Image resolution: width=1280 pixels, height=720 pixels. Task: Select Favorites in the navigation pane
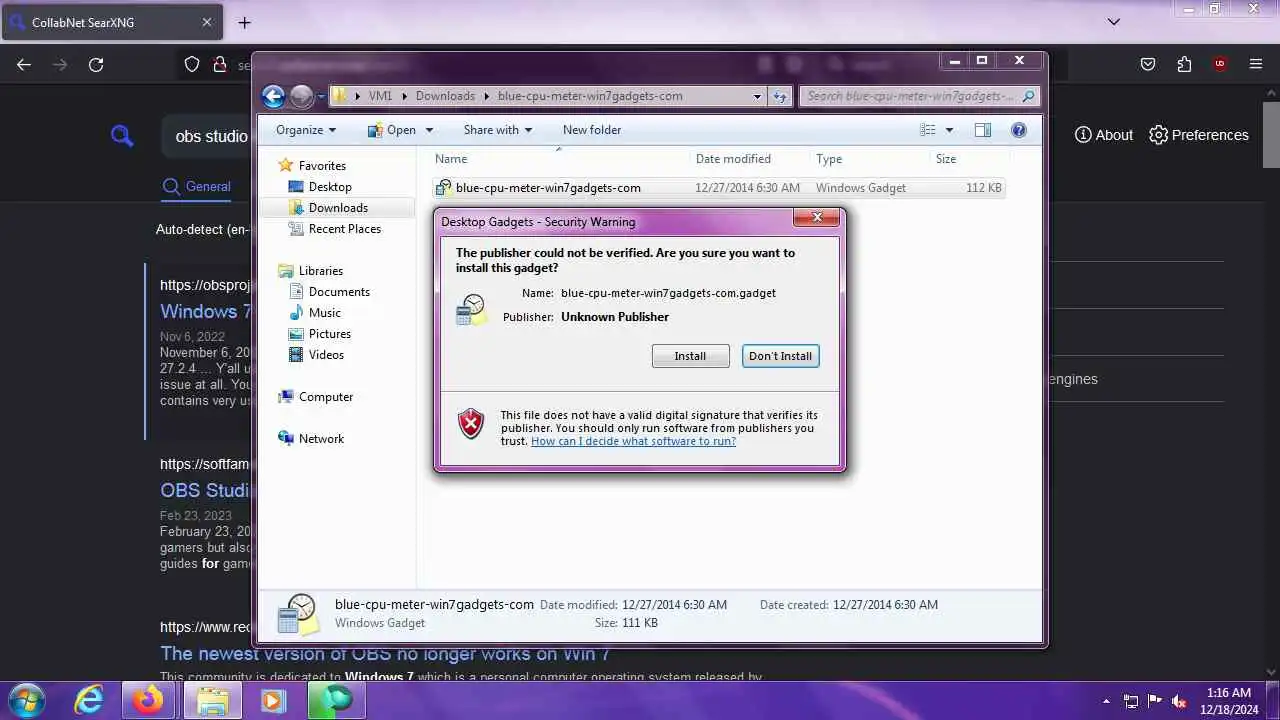pyautogui.click(x=322, y=166)
